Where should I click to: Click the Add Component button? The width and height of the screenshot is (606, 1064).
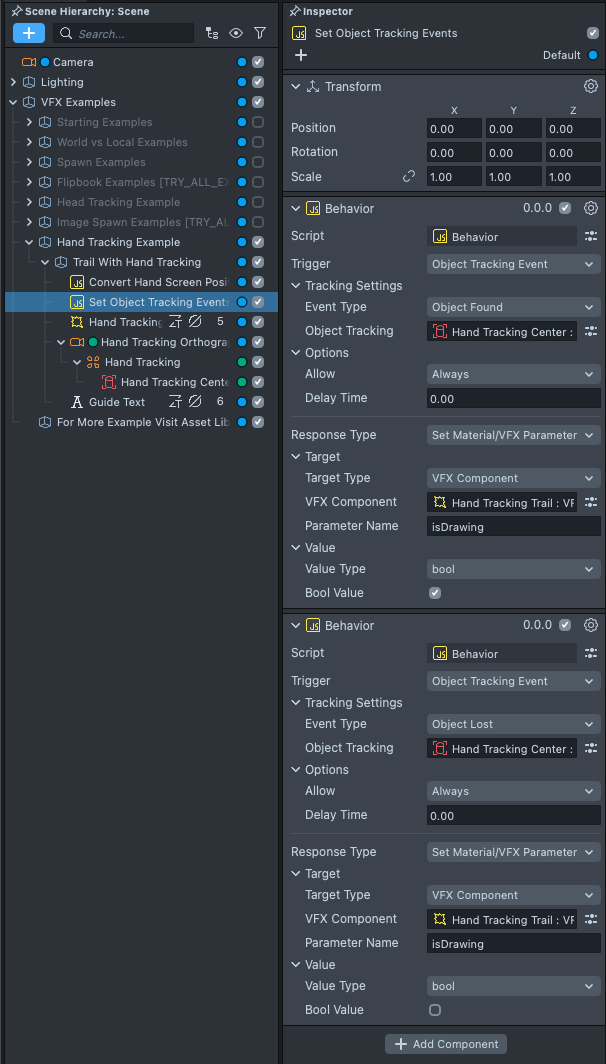(x=446, y=1044)
